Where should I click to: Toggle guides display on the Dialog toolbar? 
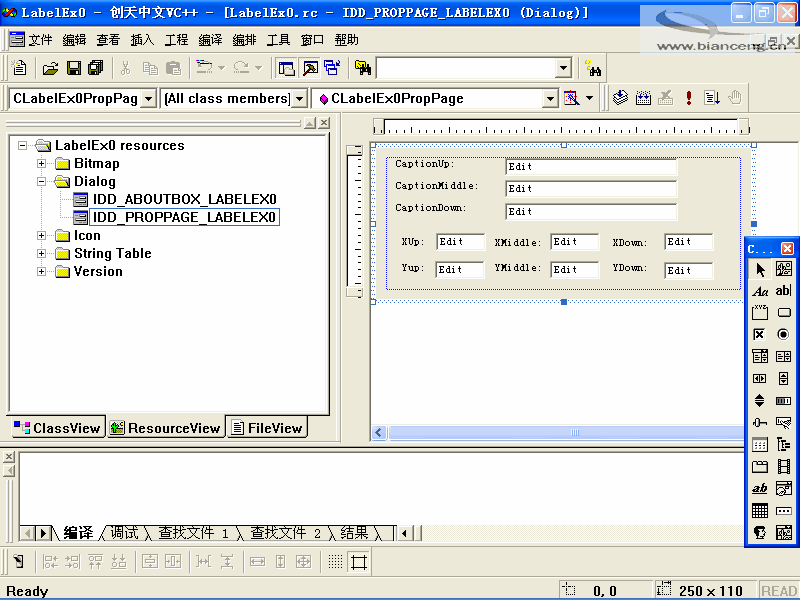tap(359, 562)
